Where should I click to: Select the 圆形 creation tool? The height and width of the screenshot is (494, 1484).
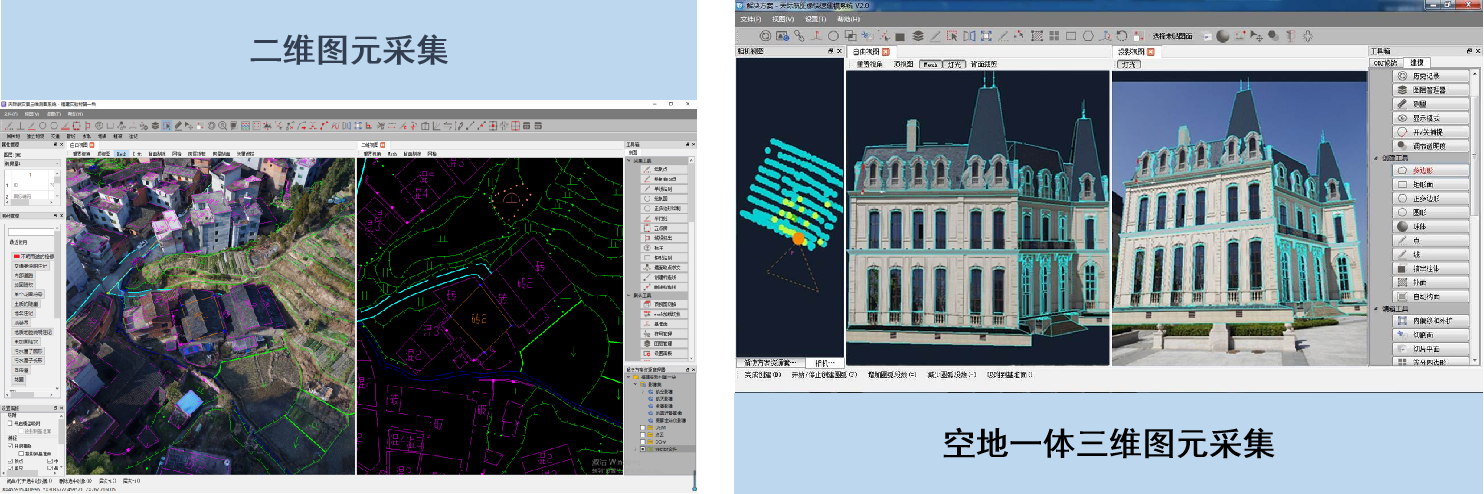point(1430,212)
